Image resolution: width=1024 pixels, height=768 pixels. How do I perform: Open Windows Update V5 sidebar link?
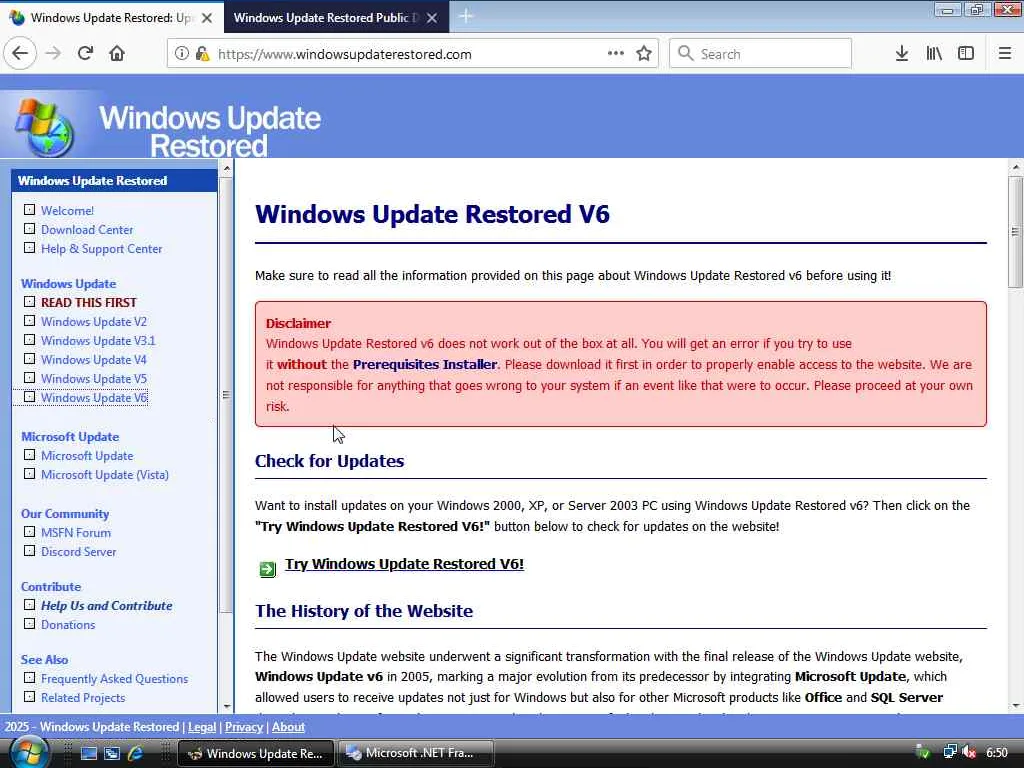(x=94, y=378)
